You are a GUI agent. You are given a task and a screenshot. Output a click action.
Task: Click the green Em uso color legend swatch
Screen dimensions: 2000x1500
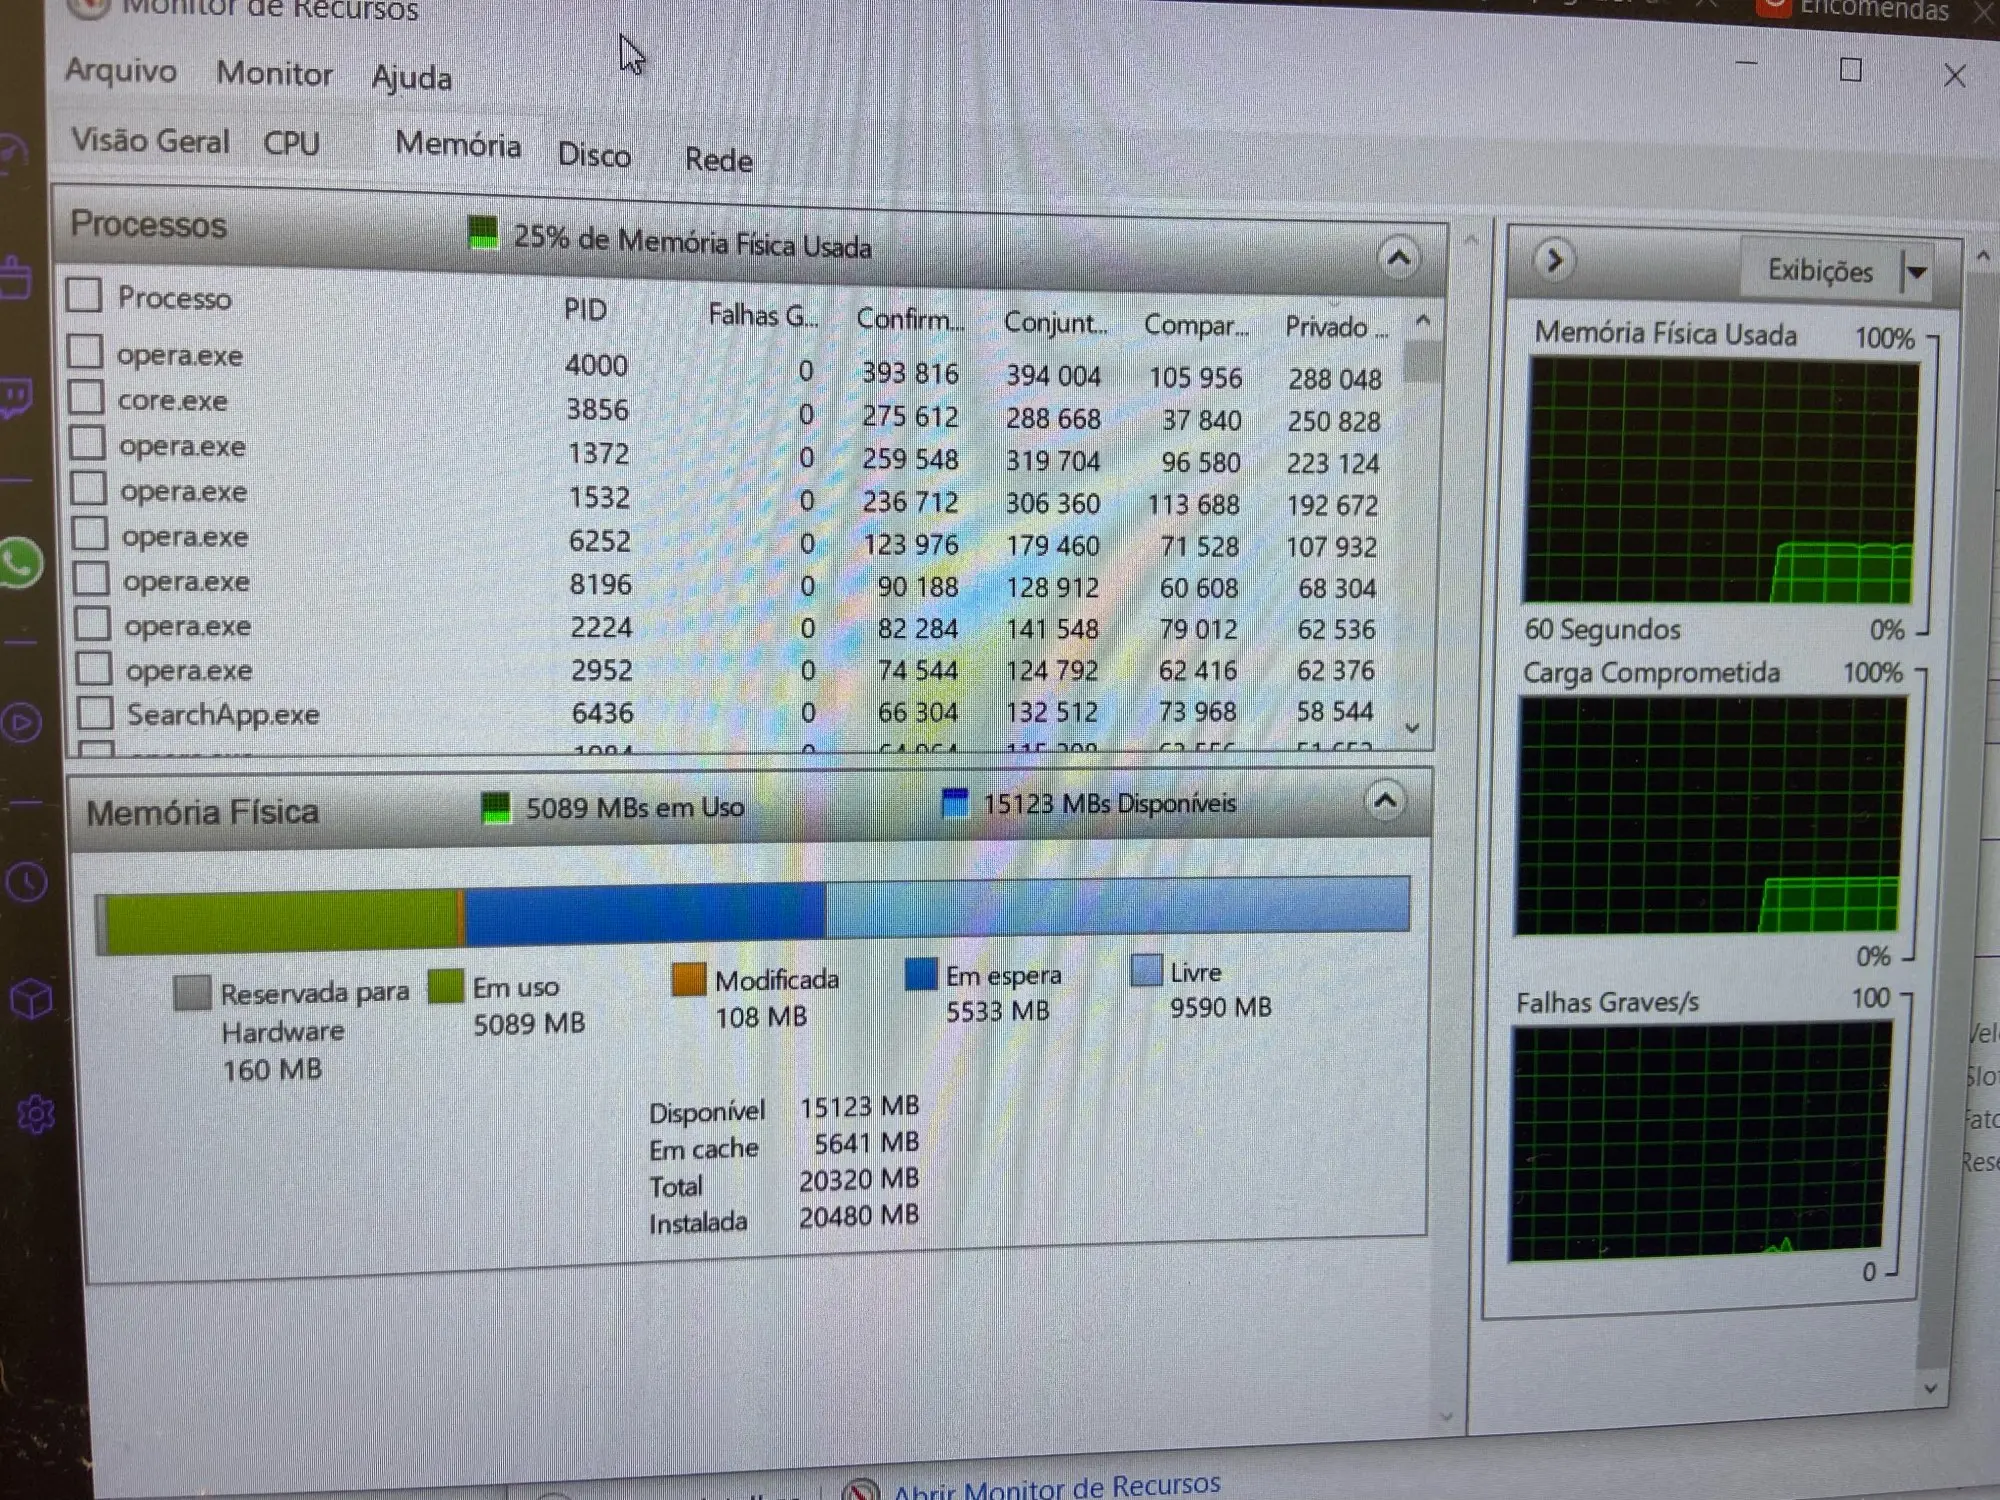[446, 986]
